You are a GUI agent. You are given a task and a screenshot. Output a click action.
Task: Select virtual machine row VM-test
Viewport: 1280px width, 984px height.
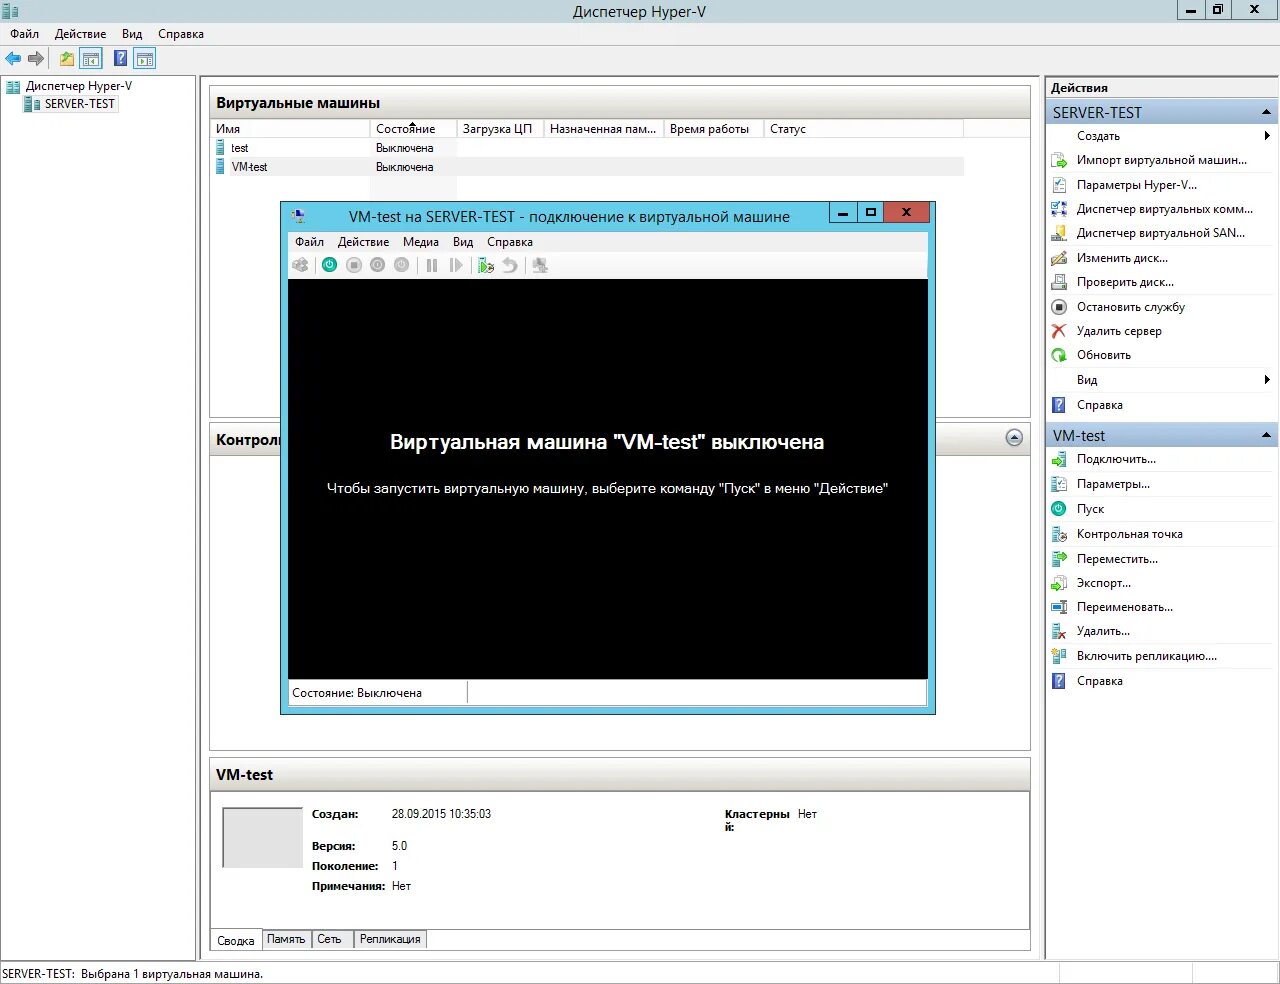click(x=589, y=167)
